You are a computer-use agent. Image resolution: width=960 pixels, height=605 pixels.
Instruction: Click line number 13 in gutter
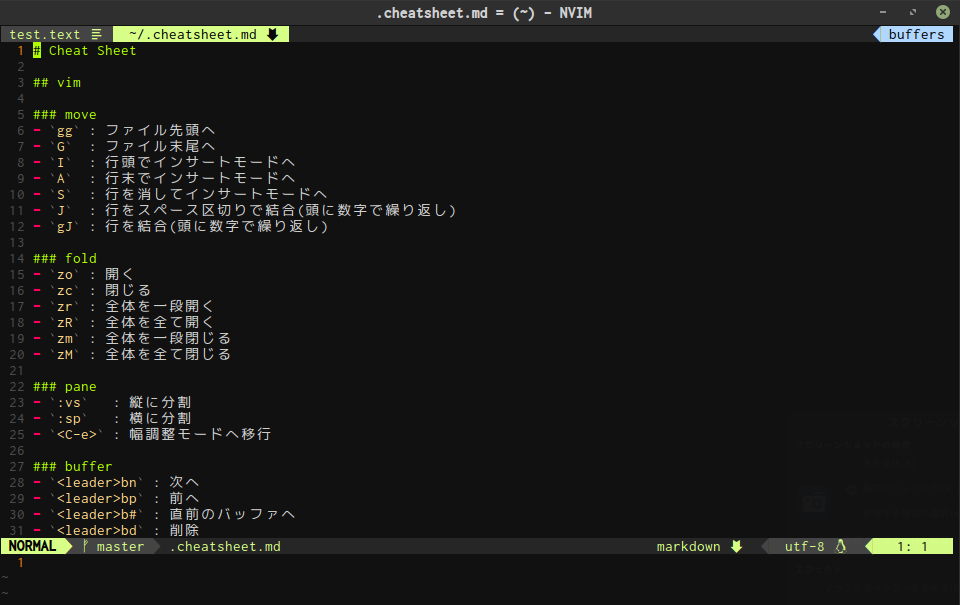tap(17, 242)
